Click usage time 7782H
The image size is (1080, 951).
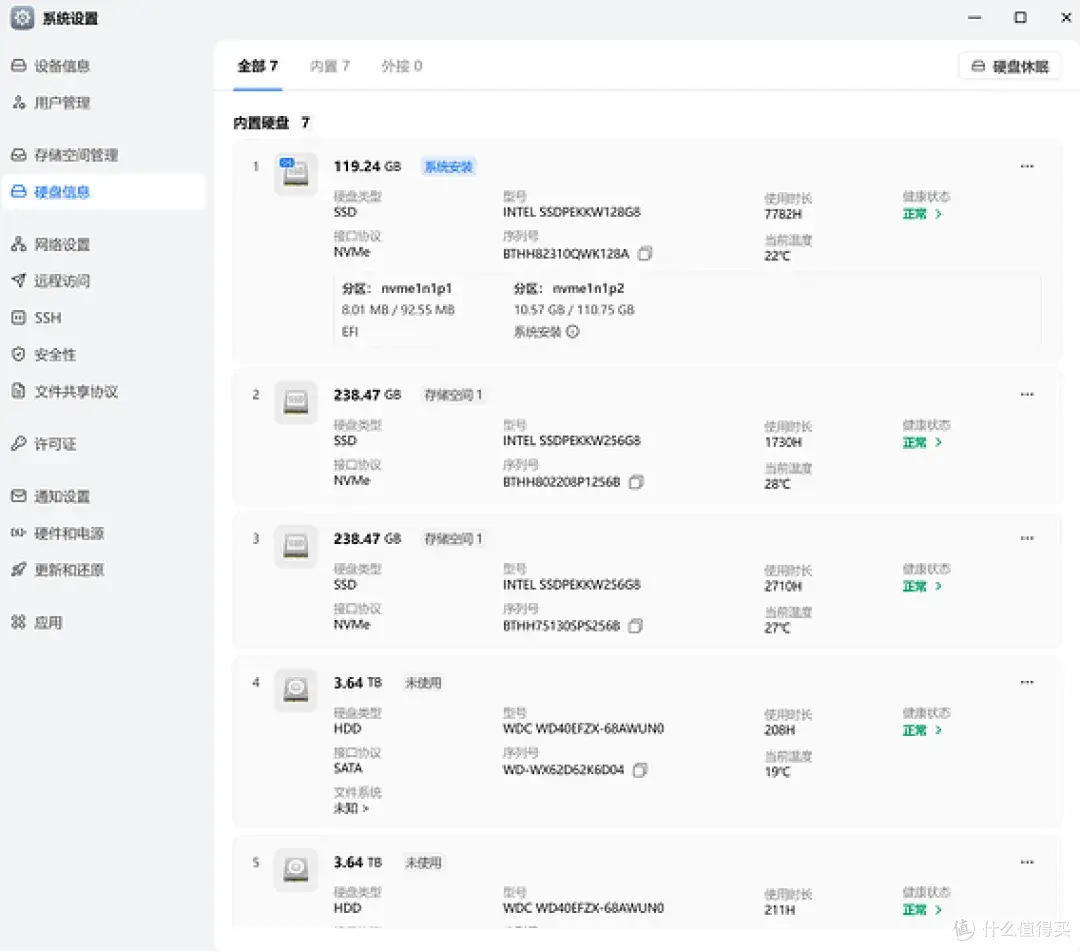[783, 214]
